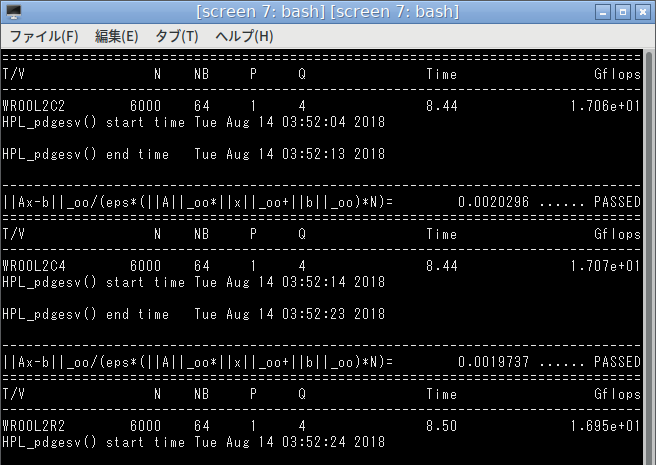The height and width of the screenshot is (465, 656).
Task: Open the 編集(E) menu
Action: click(x=116, y=36)
